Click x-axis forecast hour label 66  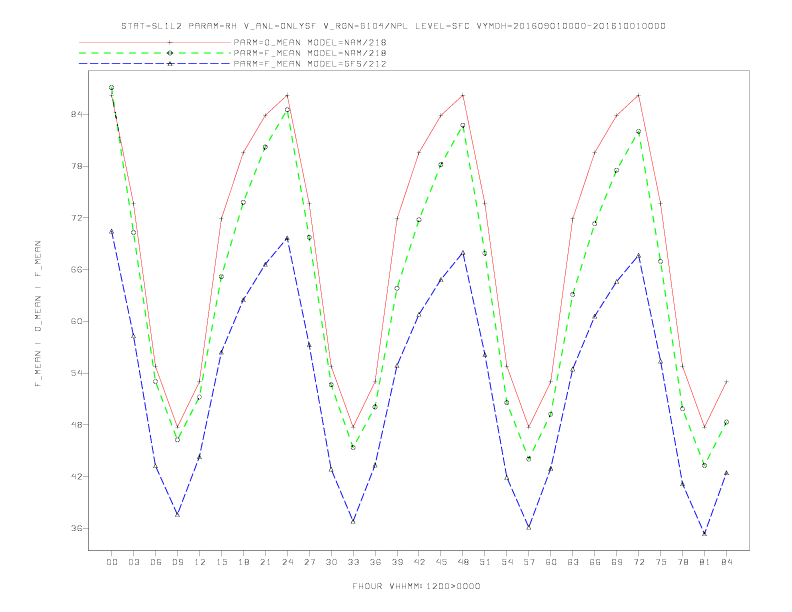595,562
